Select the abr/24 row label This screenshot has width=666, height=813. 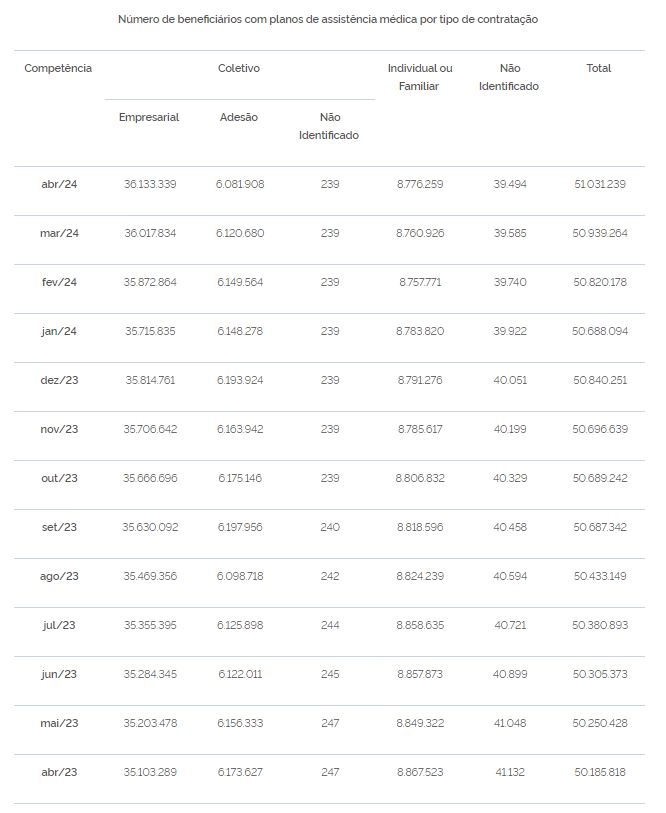59,184
